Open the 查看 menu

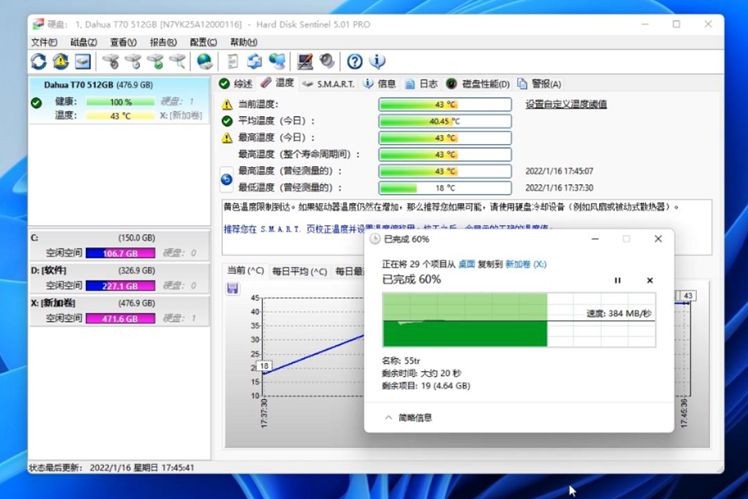tap(124, 42)
